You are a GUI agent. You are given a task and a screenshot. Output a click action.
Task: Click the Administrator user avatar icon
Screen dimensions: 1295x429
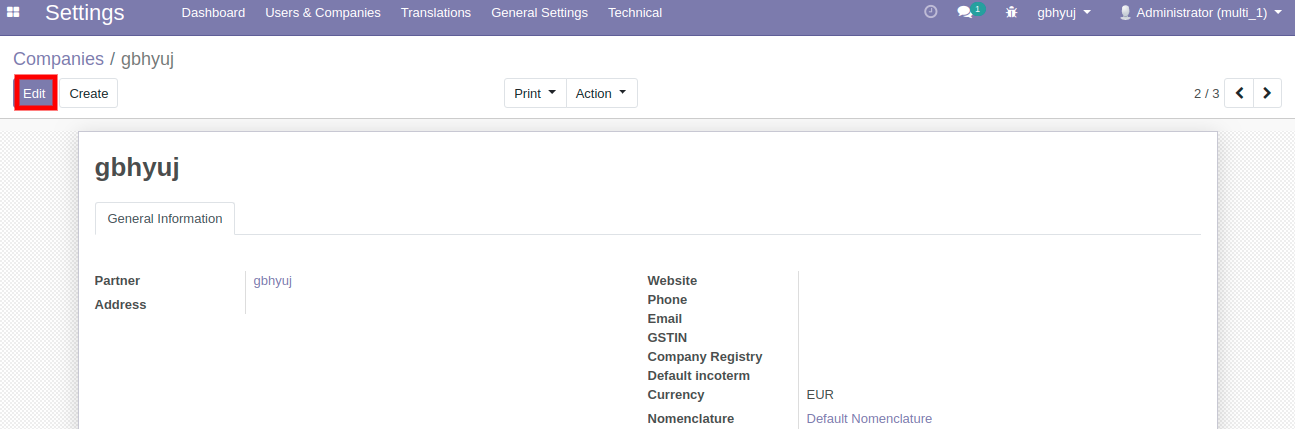click(1125, 13)
